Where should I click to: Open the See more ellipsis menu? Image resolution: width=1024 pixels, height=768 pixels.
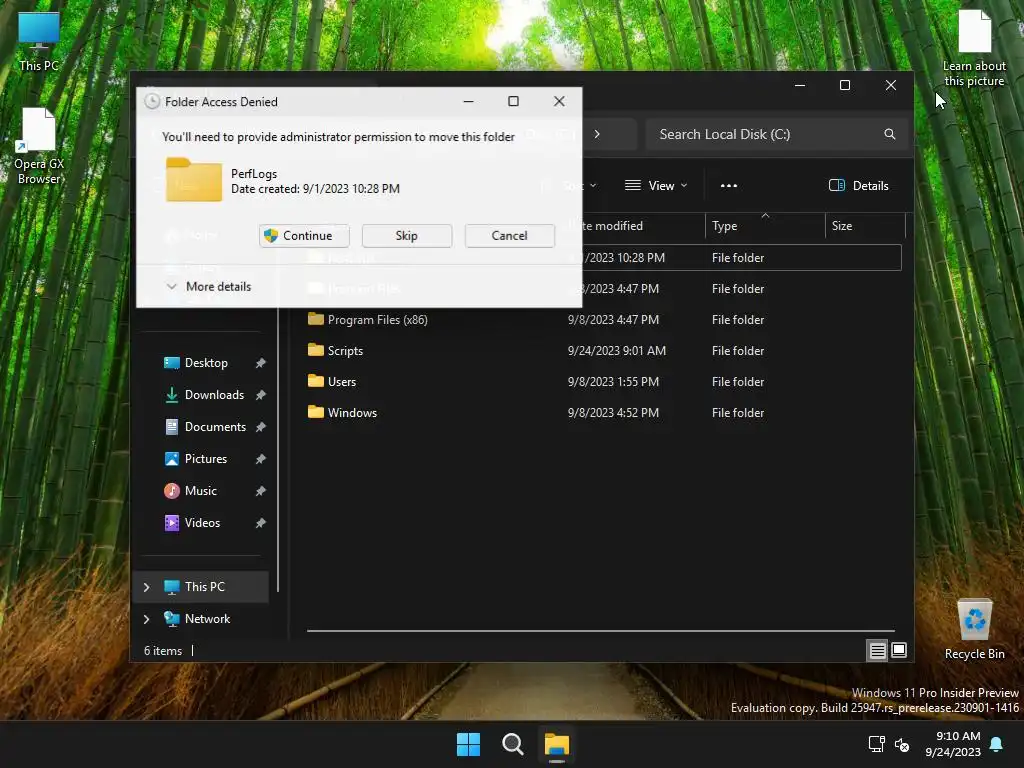click(x=728, y=186)
